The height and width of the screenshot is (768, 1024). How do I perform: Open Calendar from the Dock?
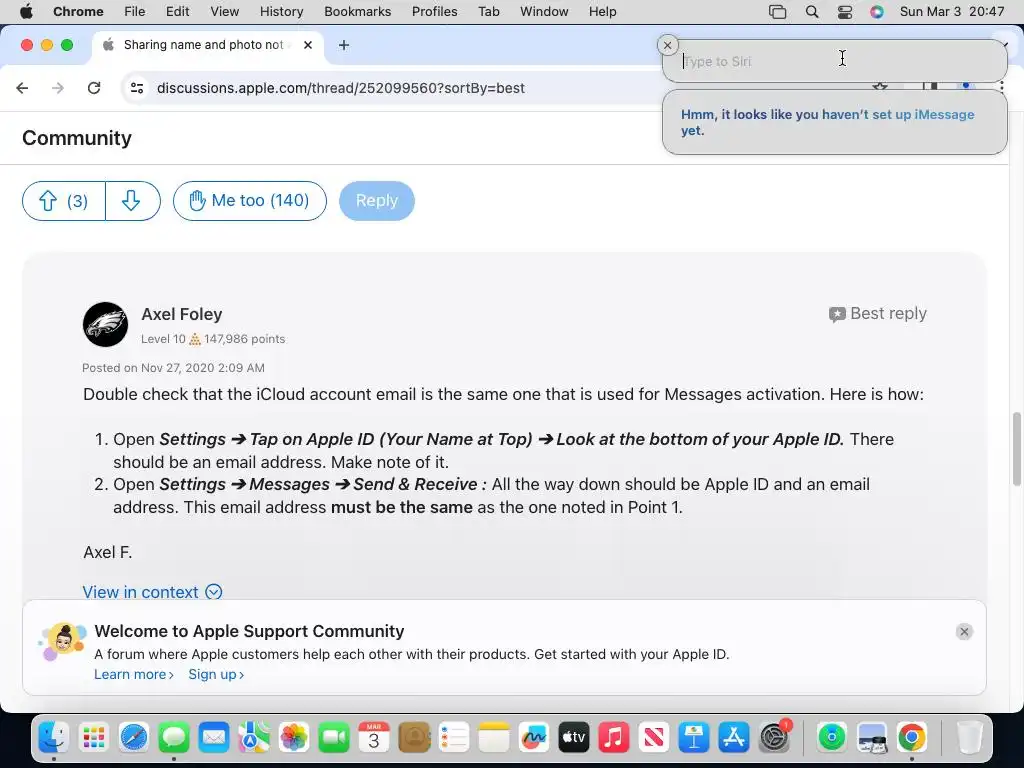coord(374,738)
